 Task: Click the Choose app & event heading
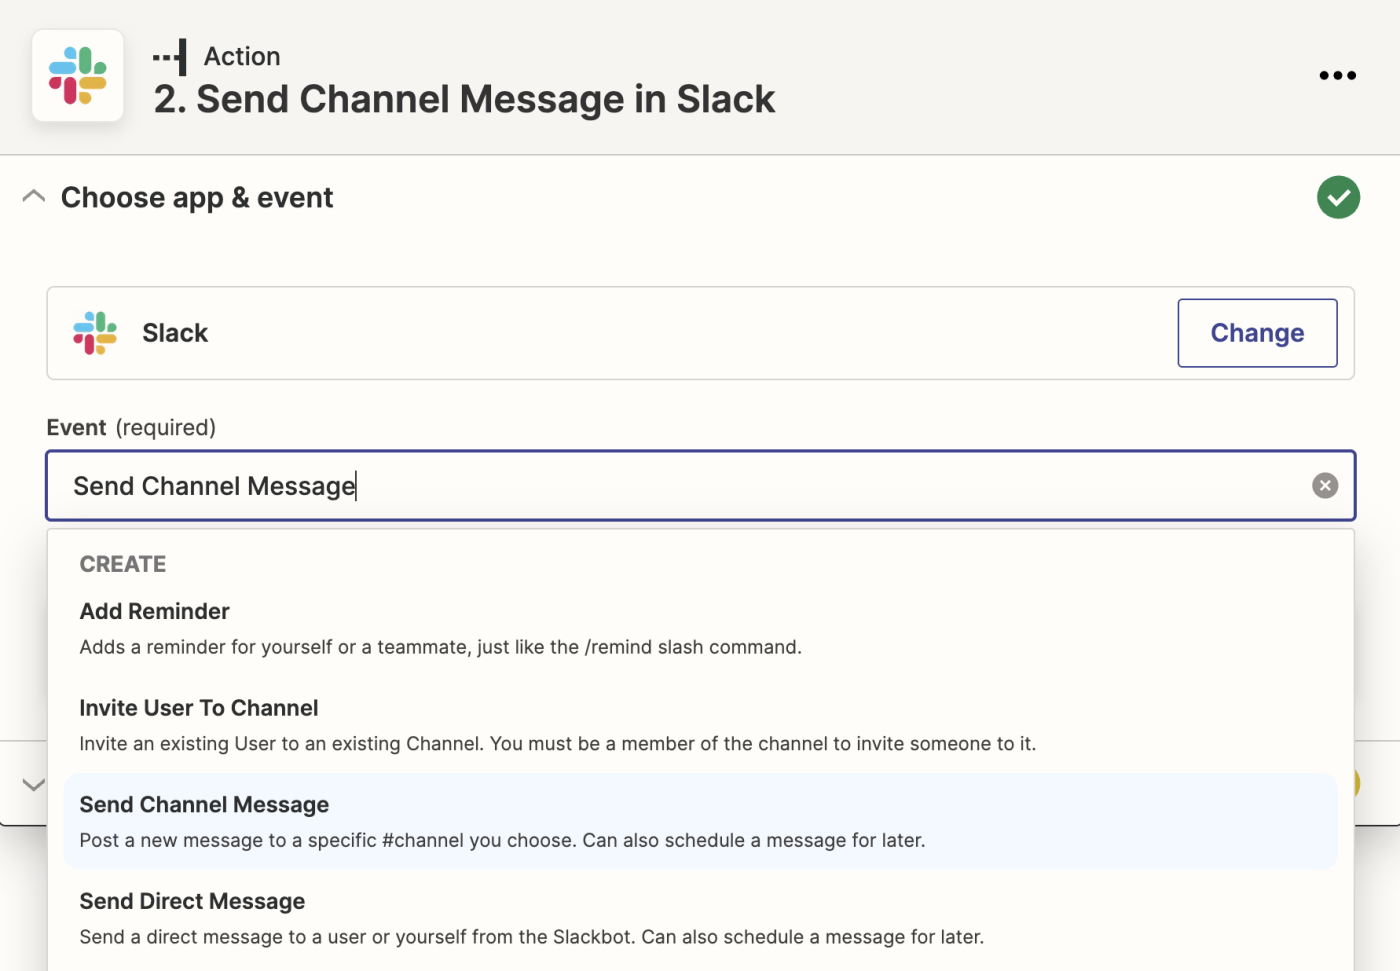point(197,197)
